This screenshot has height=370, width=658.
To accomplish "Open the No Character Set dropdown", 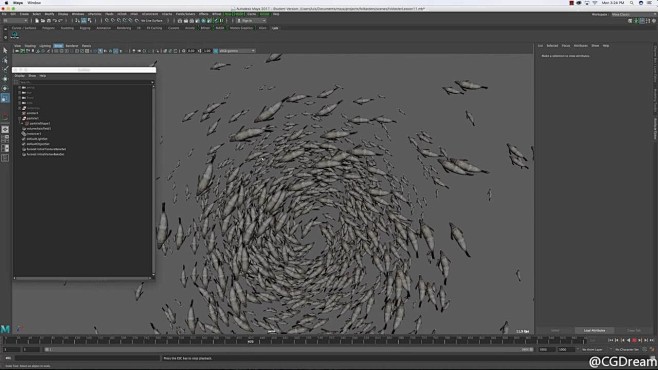I will 627,349.
